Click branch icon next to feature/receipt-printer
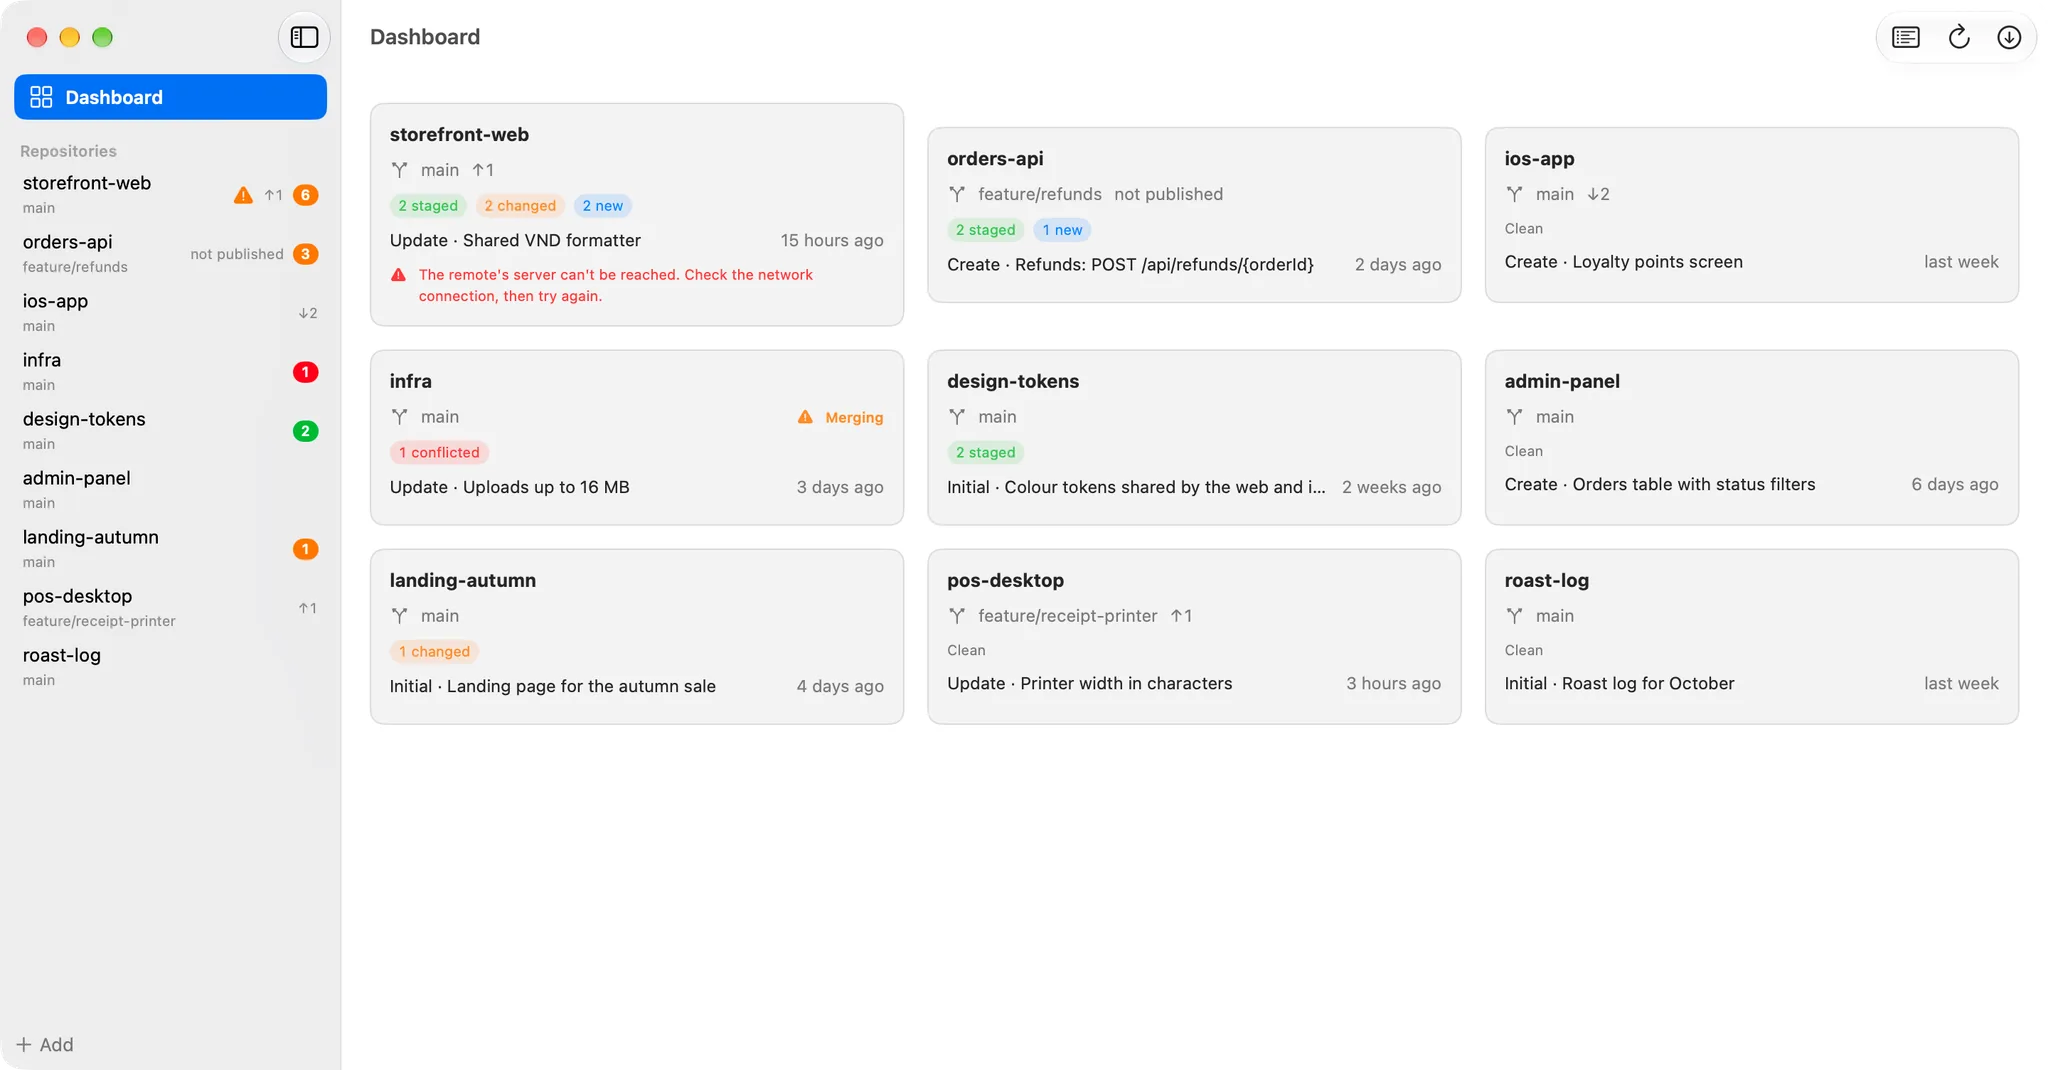 [957, 616]
